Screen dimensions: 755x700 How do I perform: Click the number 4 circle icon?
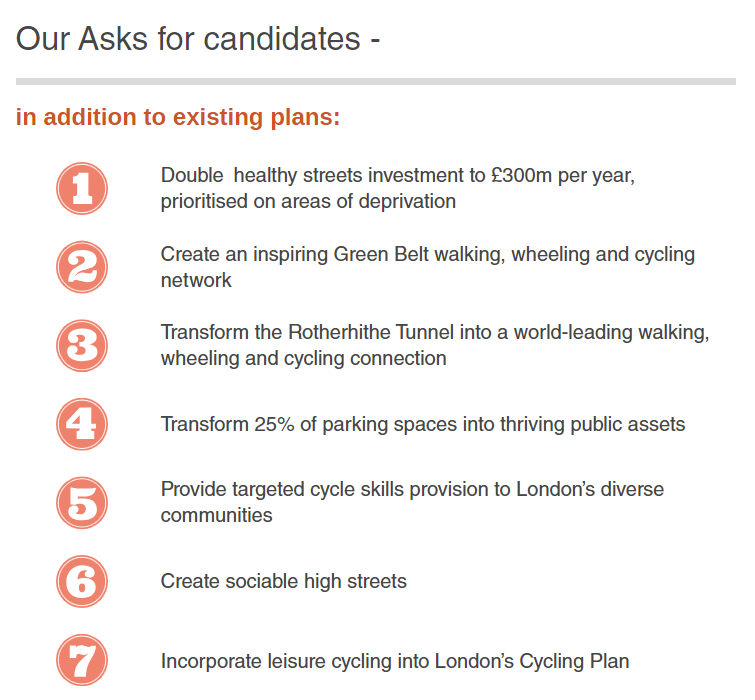[82, 424]
